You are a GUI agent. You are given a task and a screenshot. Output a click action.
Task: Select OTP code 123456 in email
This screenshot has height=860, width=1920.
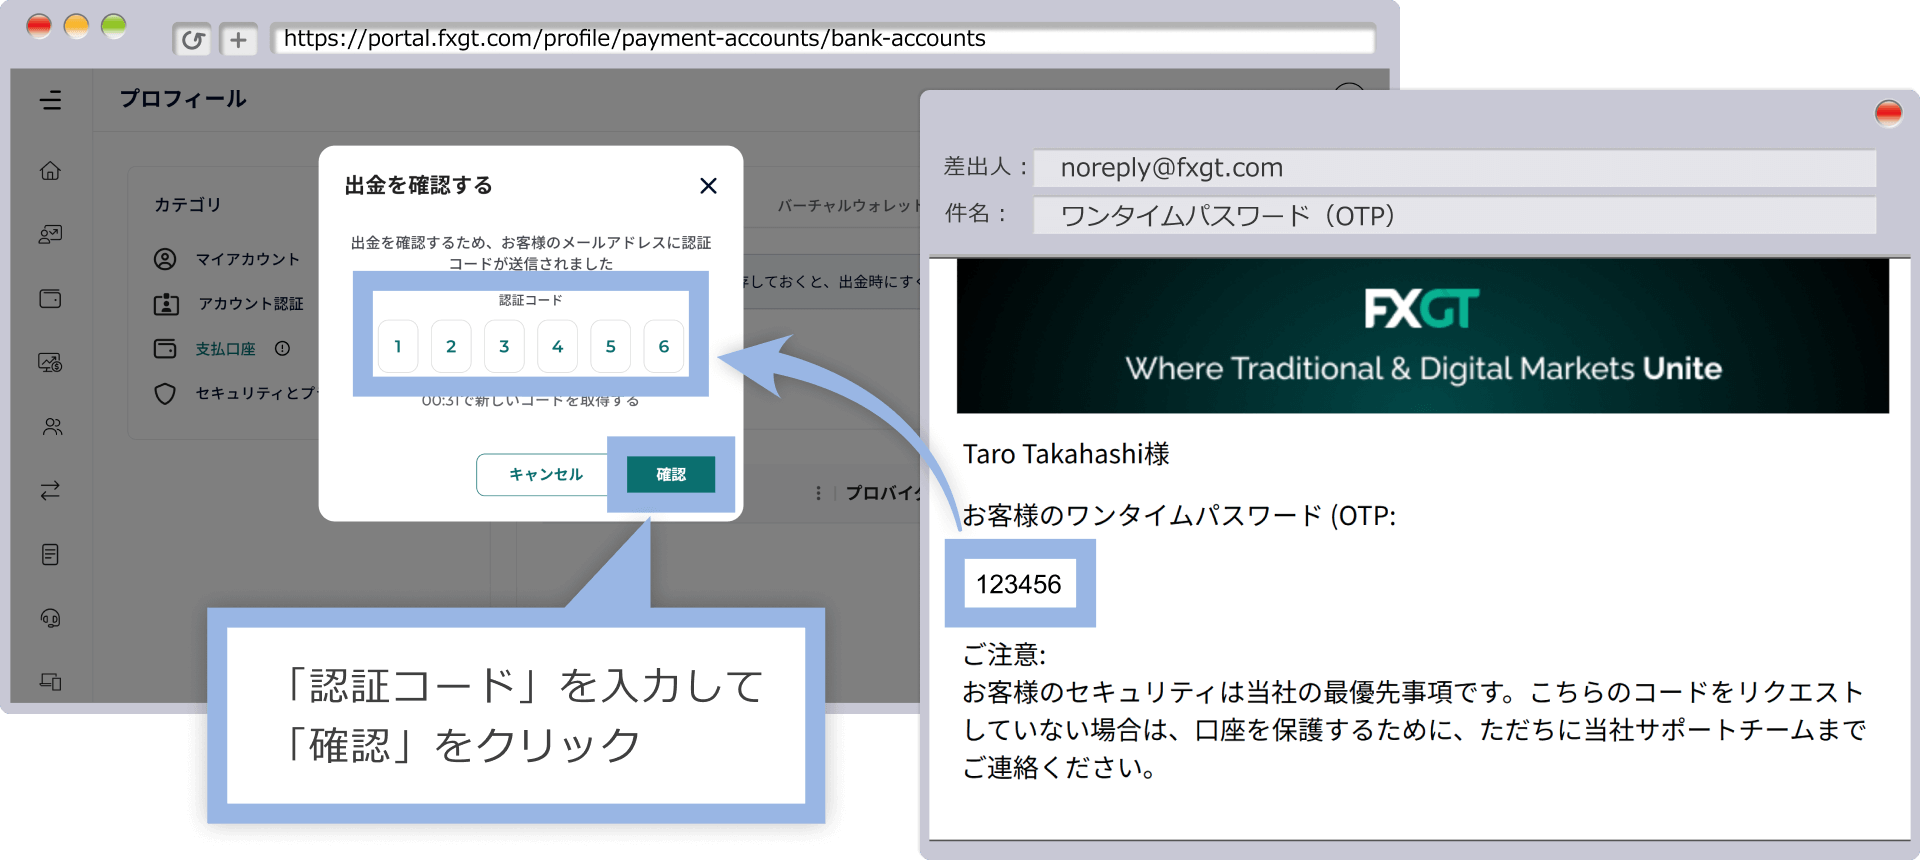tap(1019, 584)
